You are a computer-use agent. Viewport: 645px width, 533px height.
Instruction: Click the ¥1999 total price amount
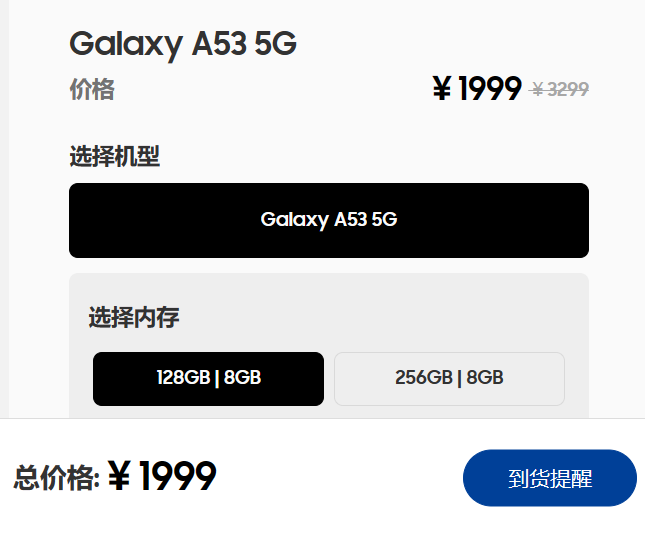162,477
